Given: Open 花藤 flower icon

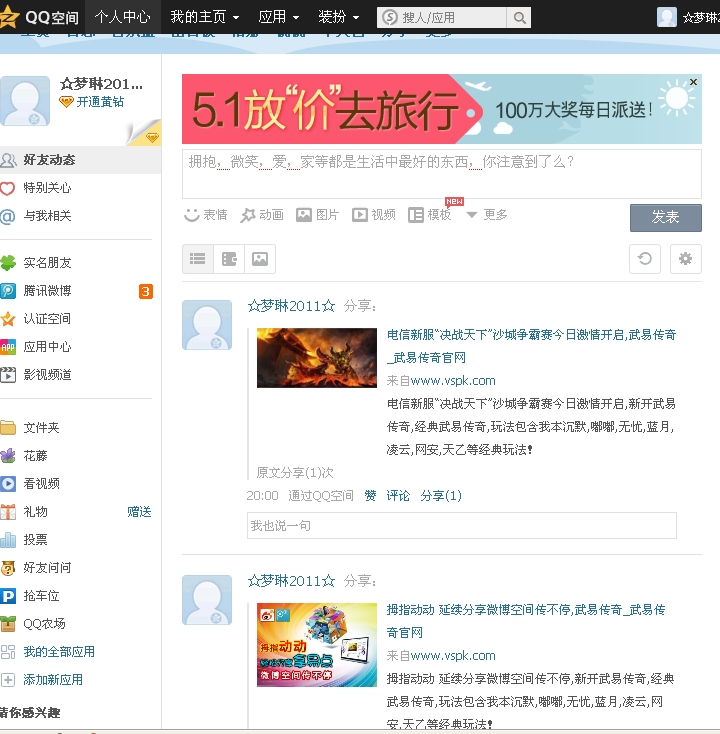Looking at the screenshot, I should 8,455.
